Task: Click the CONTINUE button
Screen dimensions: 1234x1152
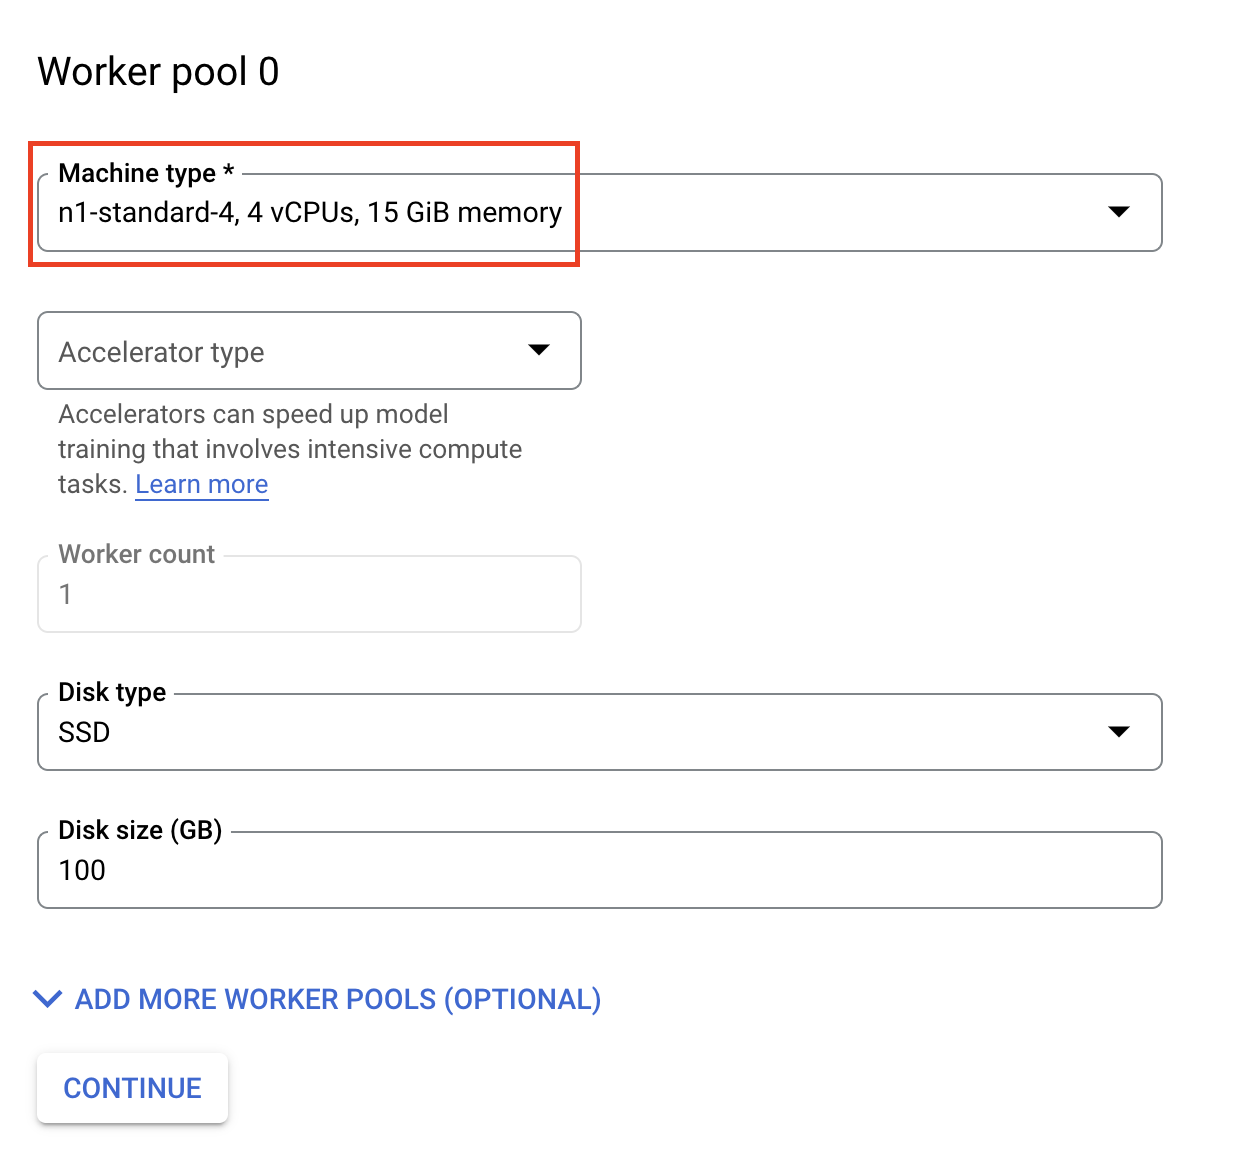Action: pyautogui.click(x=132, y=1088)
